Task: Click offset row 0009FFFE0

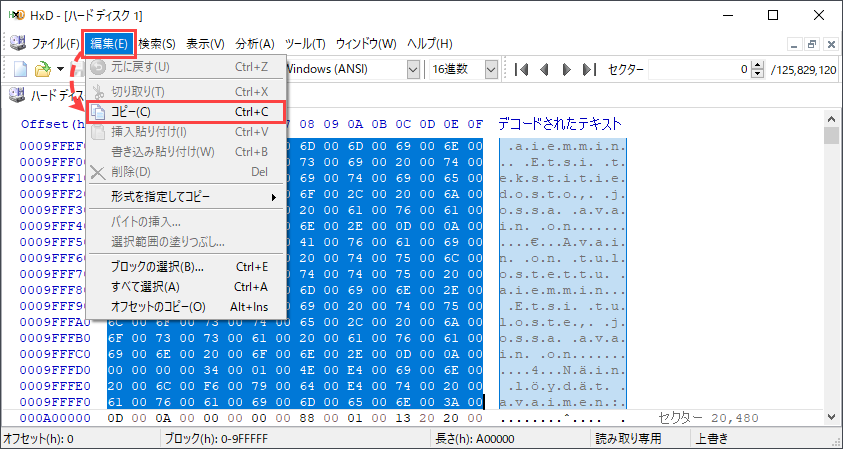Action: click(55, 386)
